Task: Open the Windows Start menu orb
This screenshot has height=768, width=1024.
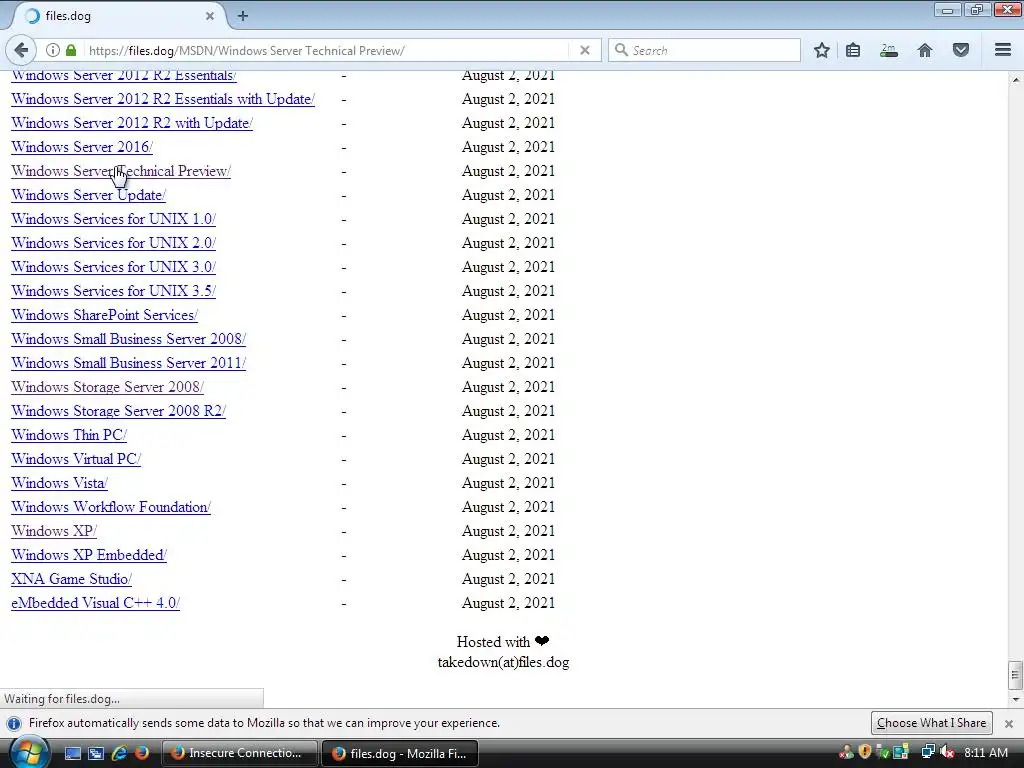Action: [27, 753]
